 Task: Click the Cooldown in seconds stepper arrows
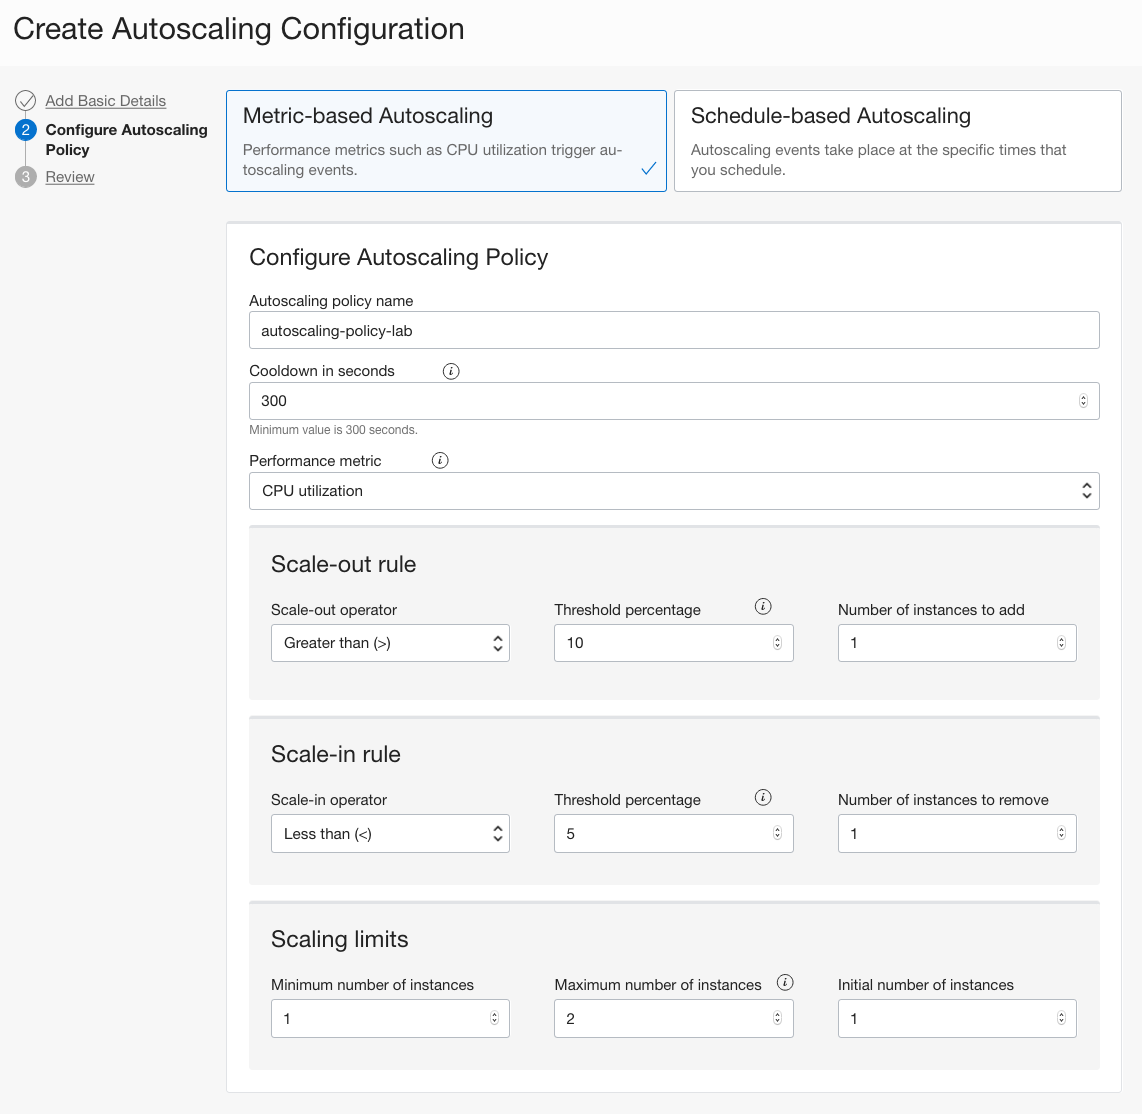[1083, 401]
